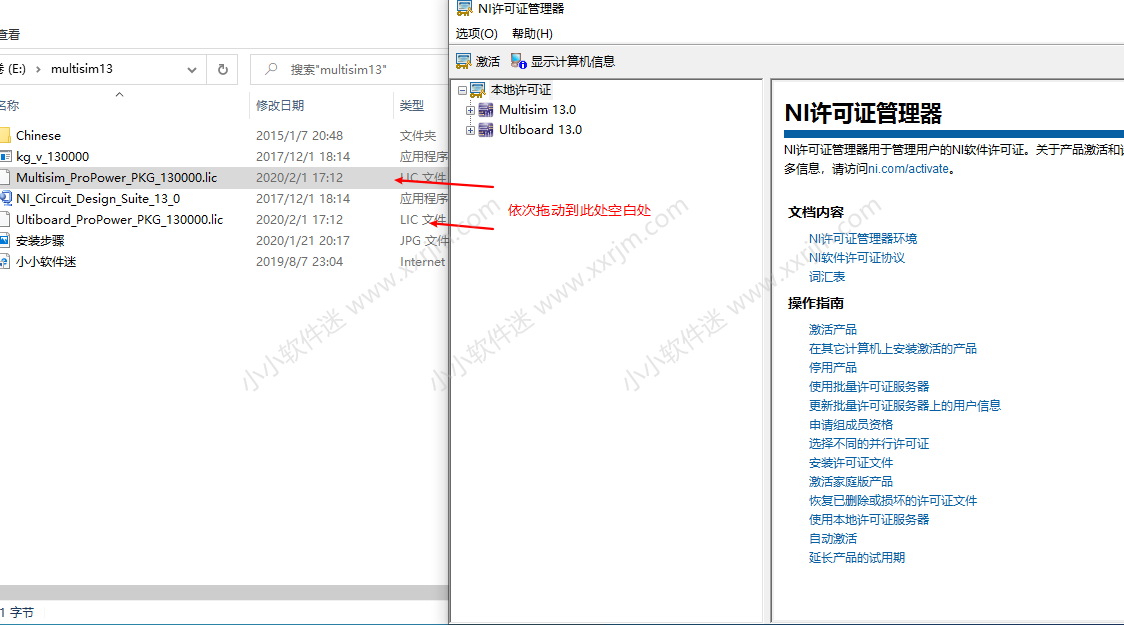The width and height of the screenshot is (1124, 625).
Task: Open the 激活家庭版产品 link
Action: 851,482
